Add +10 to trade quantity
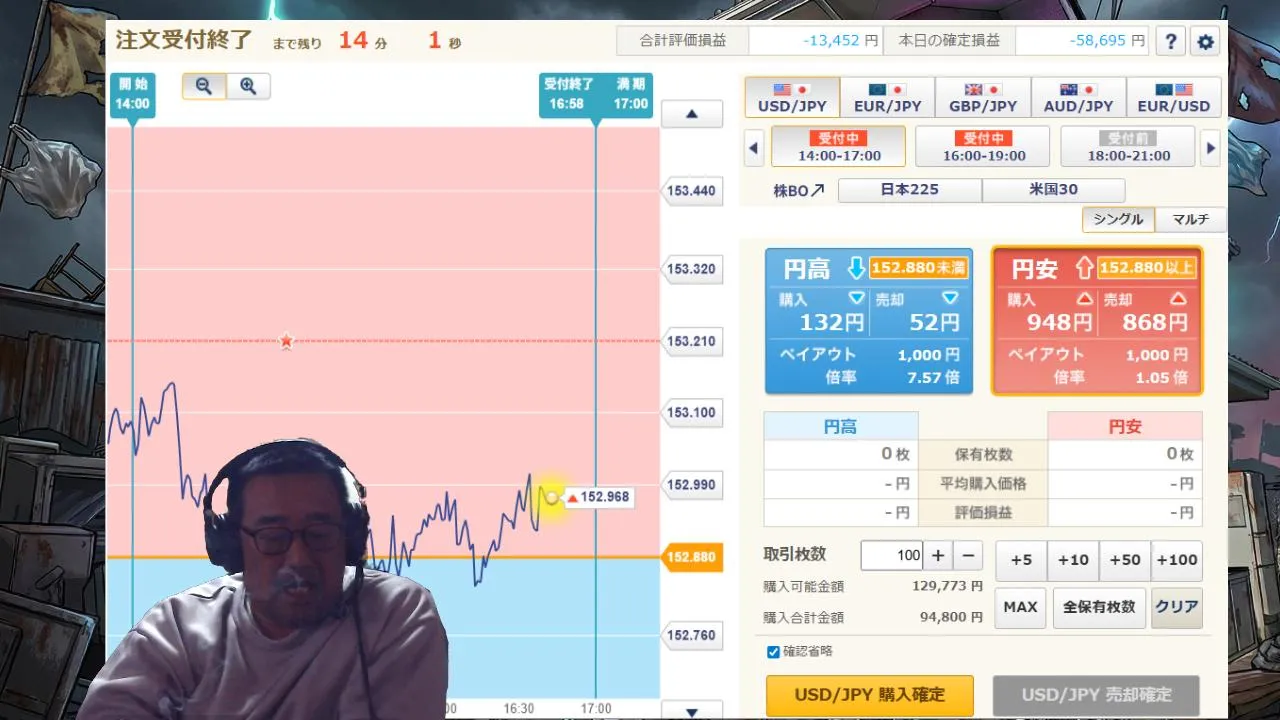 click(x=1073, y=560)
